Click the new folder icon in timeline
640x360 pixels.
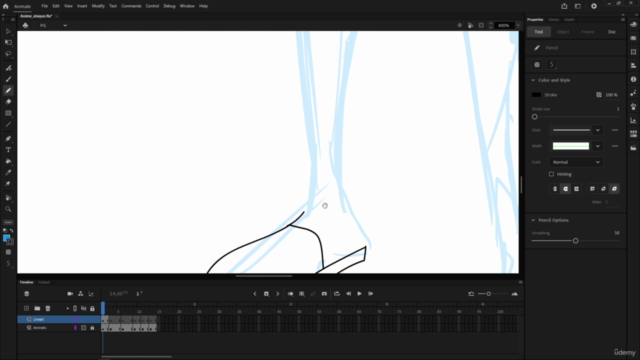(37, 309)
